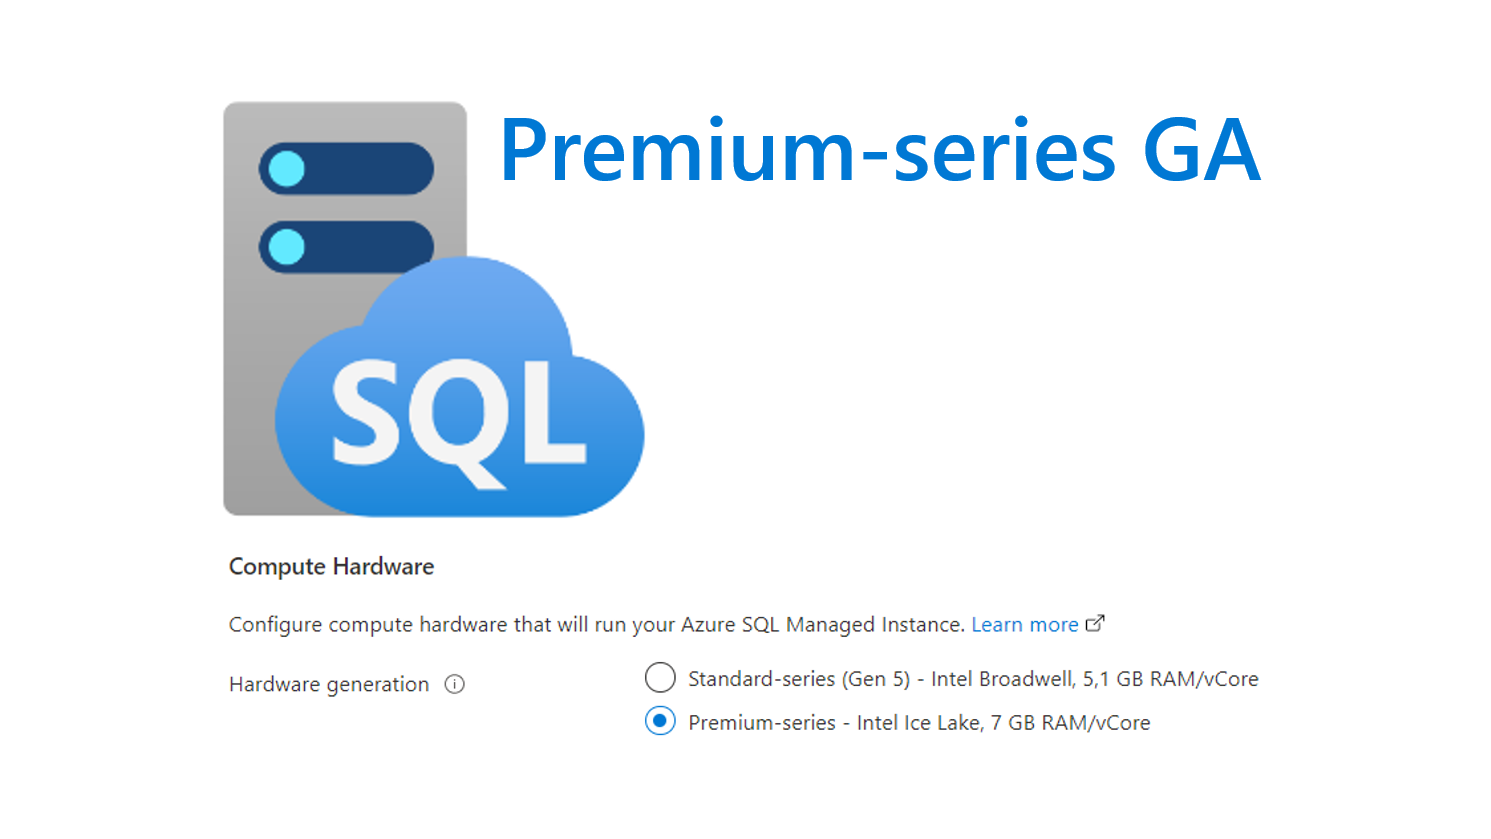This screenshot has width=1491, height=839.
Task: Click the Hardware generation label
Action: pos(329,685)
